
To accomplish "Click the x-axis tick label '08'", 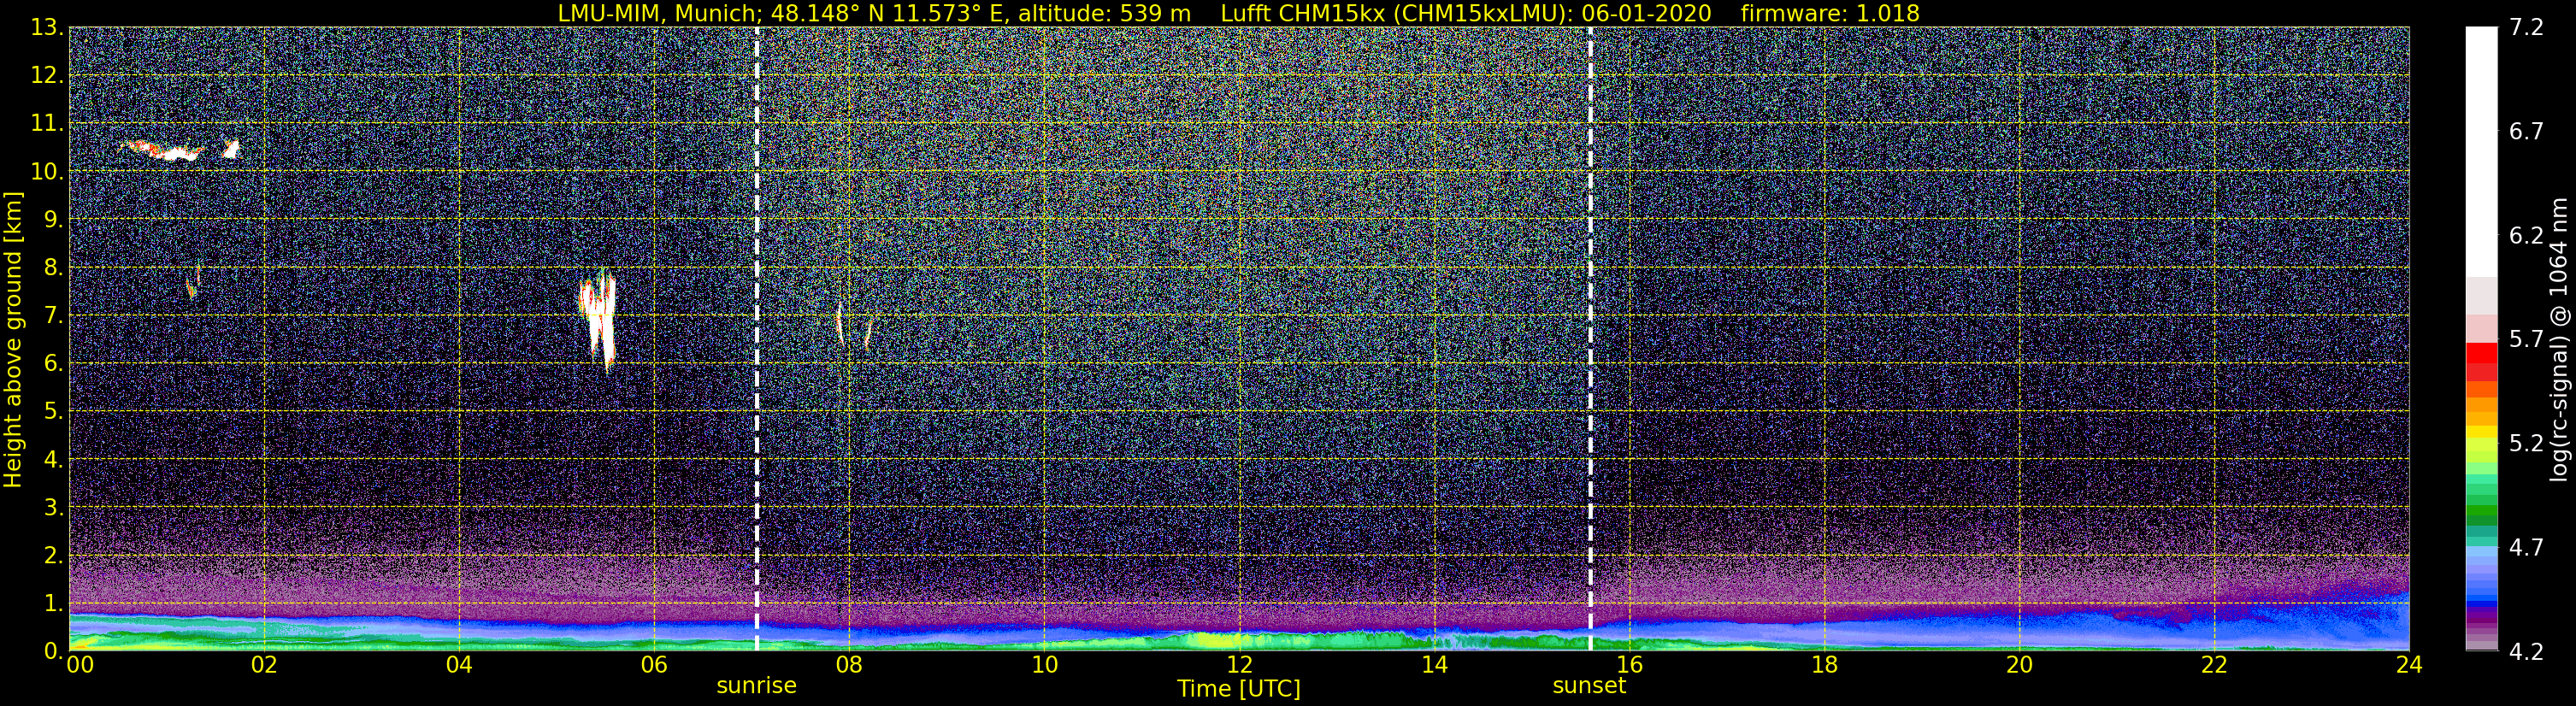I will click(x=849, y=665).
